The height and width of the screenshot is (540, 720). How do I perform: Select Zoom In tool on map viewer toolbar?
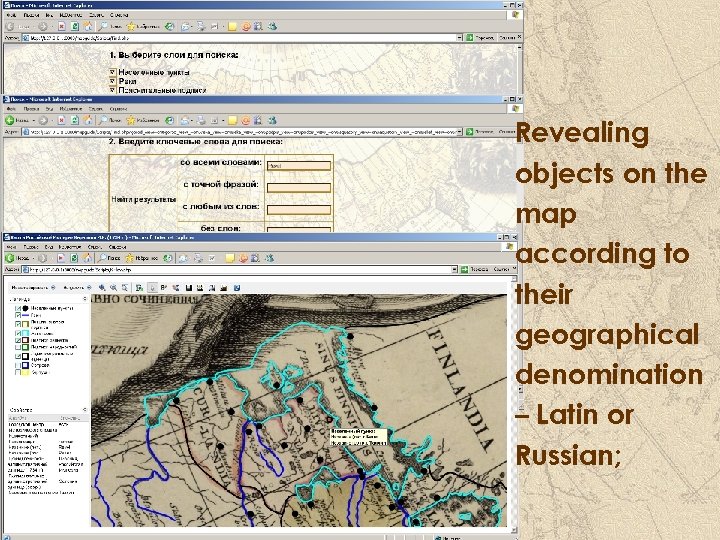102,288
